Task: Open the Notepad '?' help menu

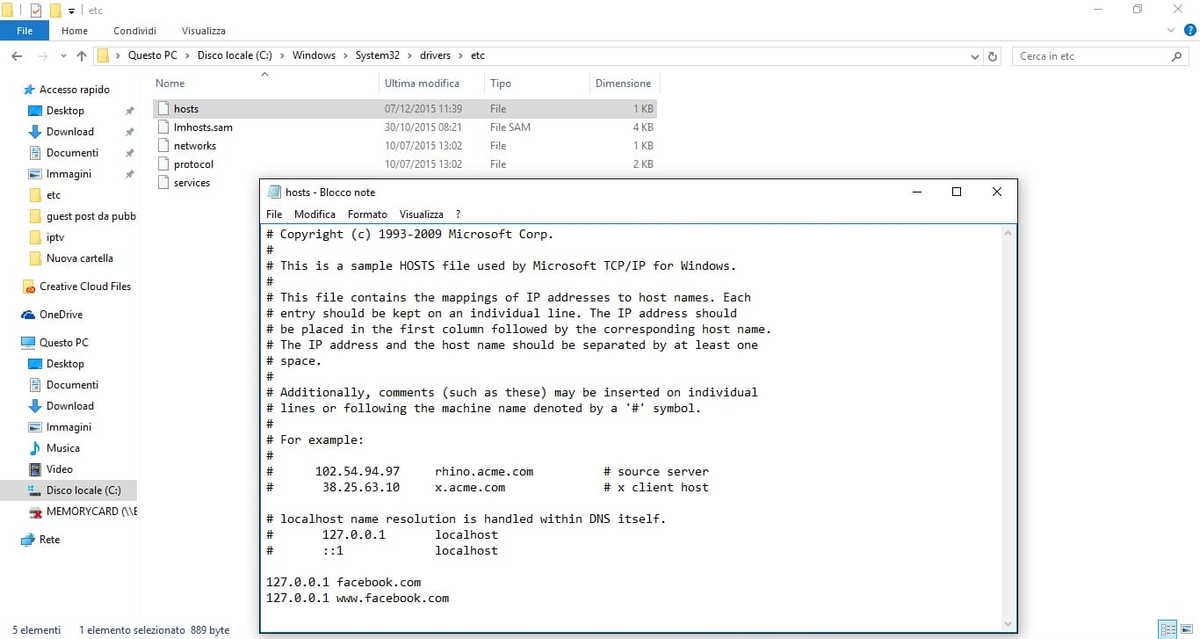Action: [x=458, y=214]
